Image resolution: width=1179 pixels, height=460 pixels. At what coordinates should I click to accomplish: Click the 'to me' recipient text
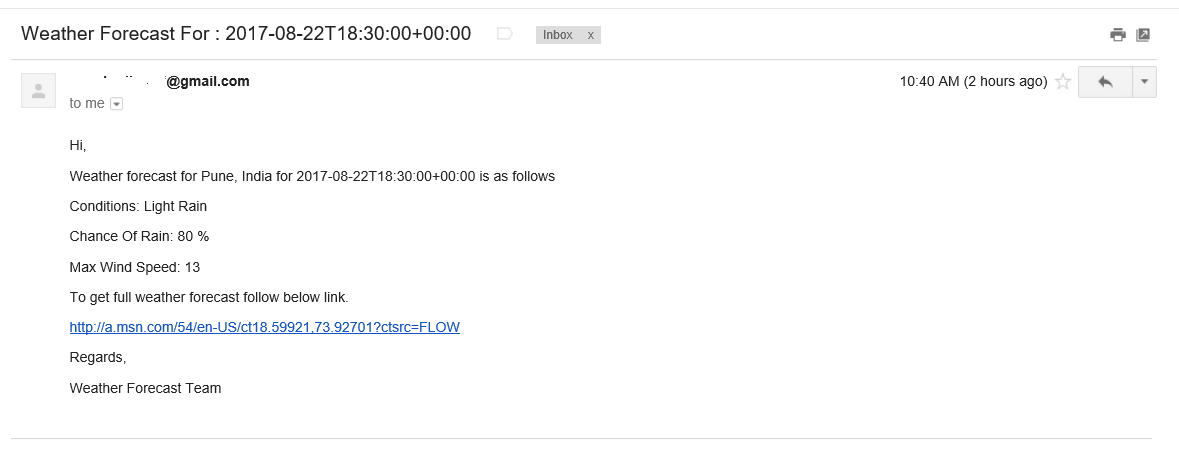coord(87,104)
